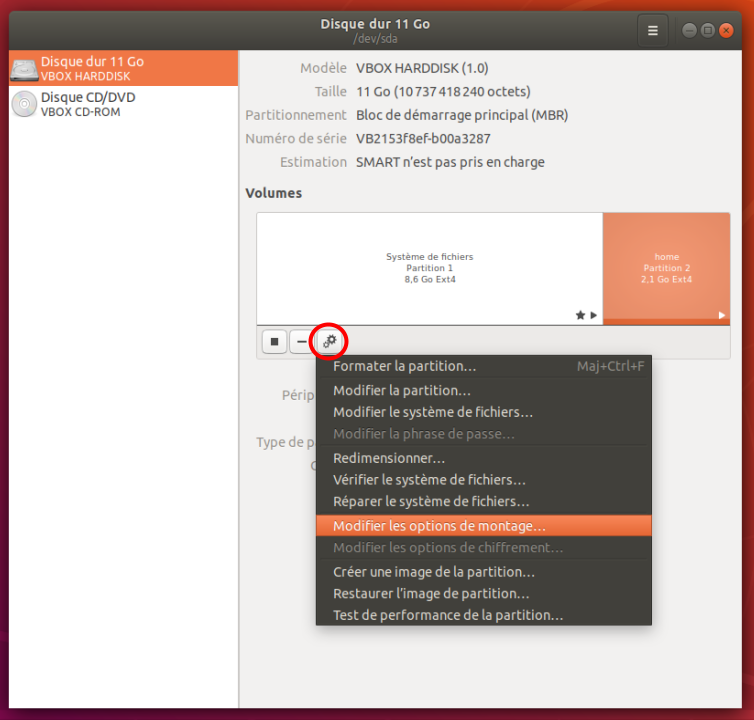Select Restaurer l'image de partition

pos(431,594)
